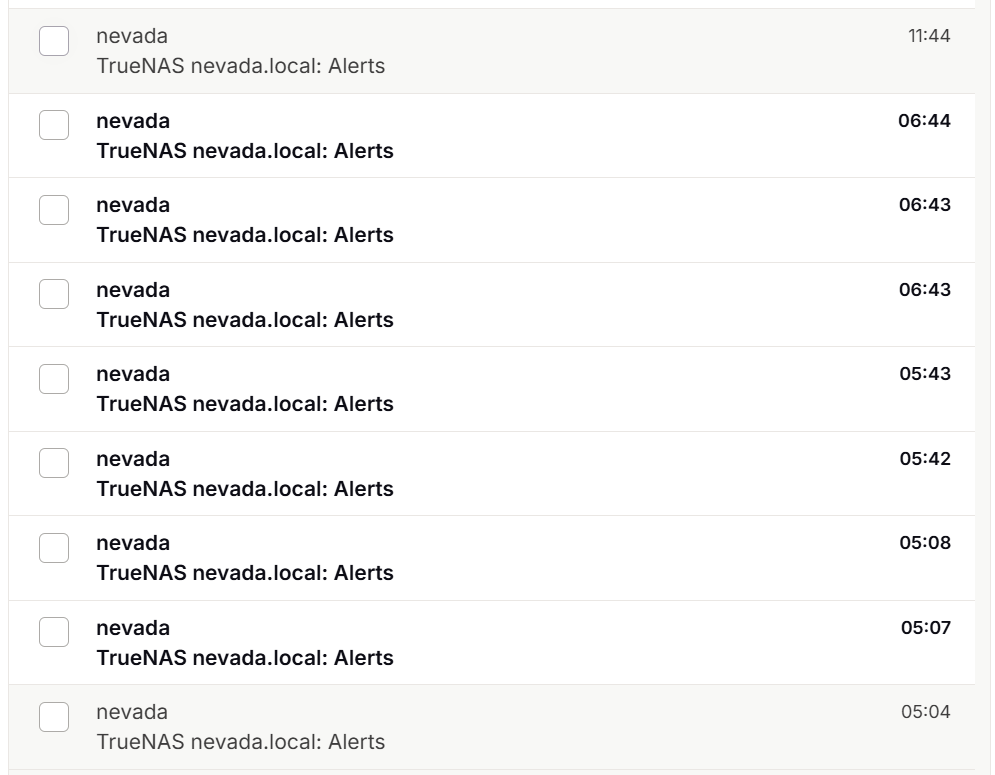Screen dimensions: 995x775
Task: Click sender name nevada on the 05:43 email
Action: (x=133, y=374)
